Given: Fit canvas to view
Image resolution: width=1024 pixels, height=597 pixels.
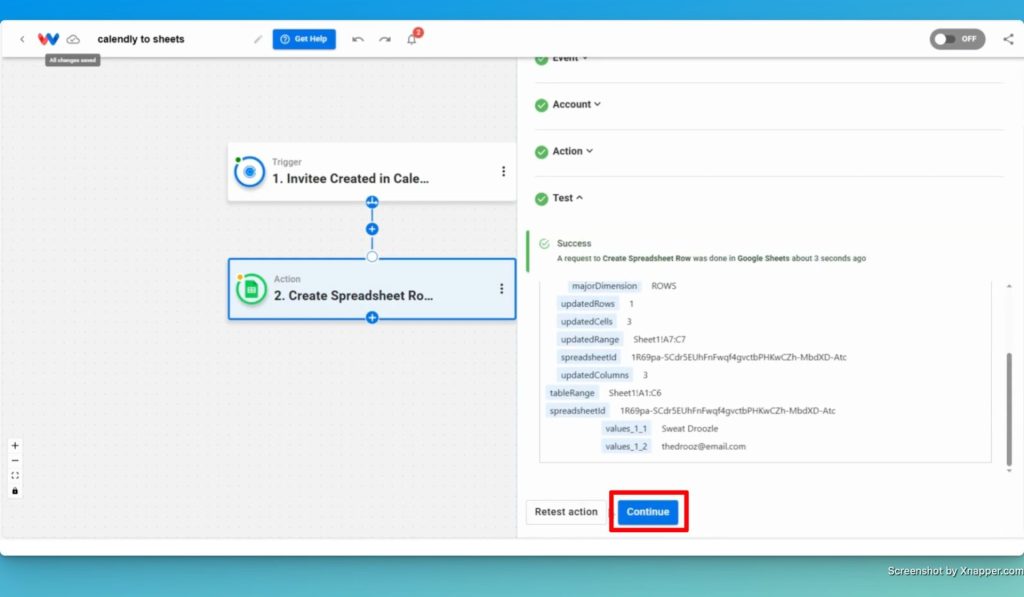Looking at the screenshot, I should pos(15,476).
